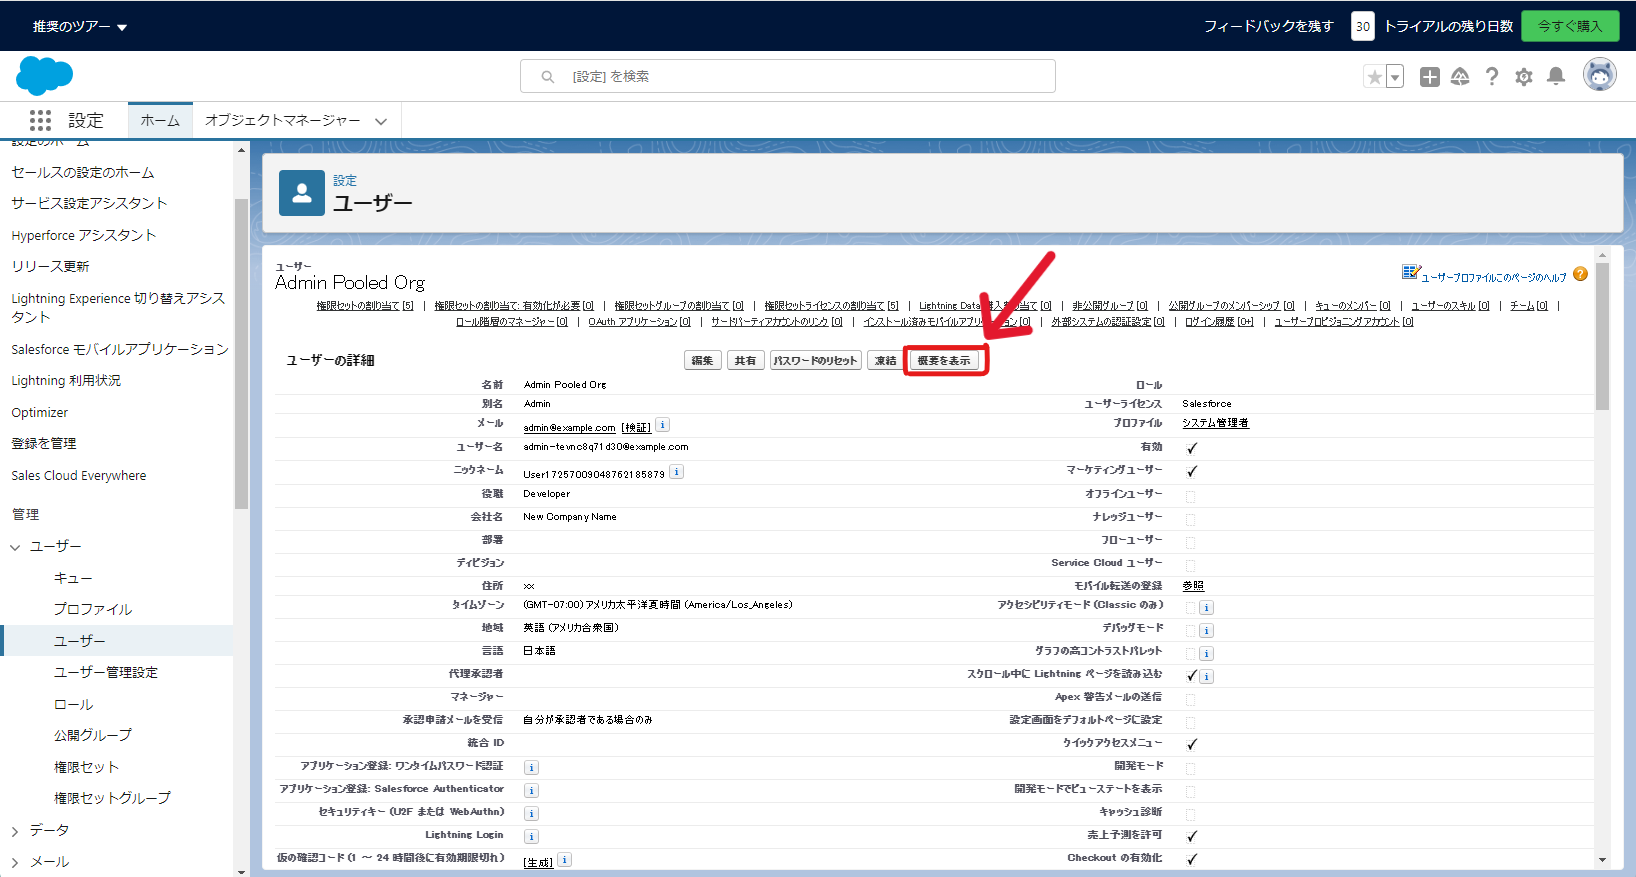
Task: Click the 編集 button
Action: (703, 361)
